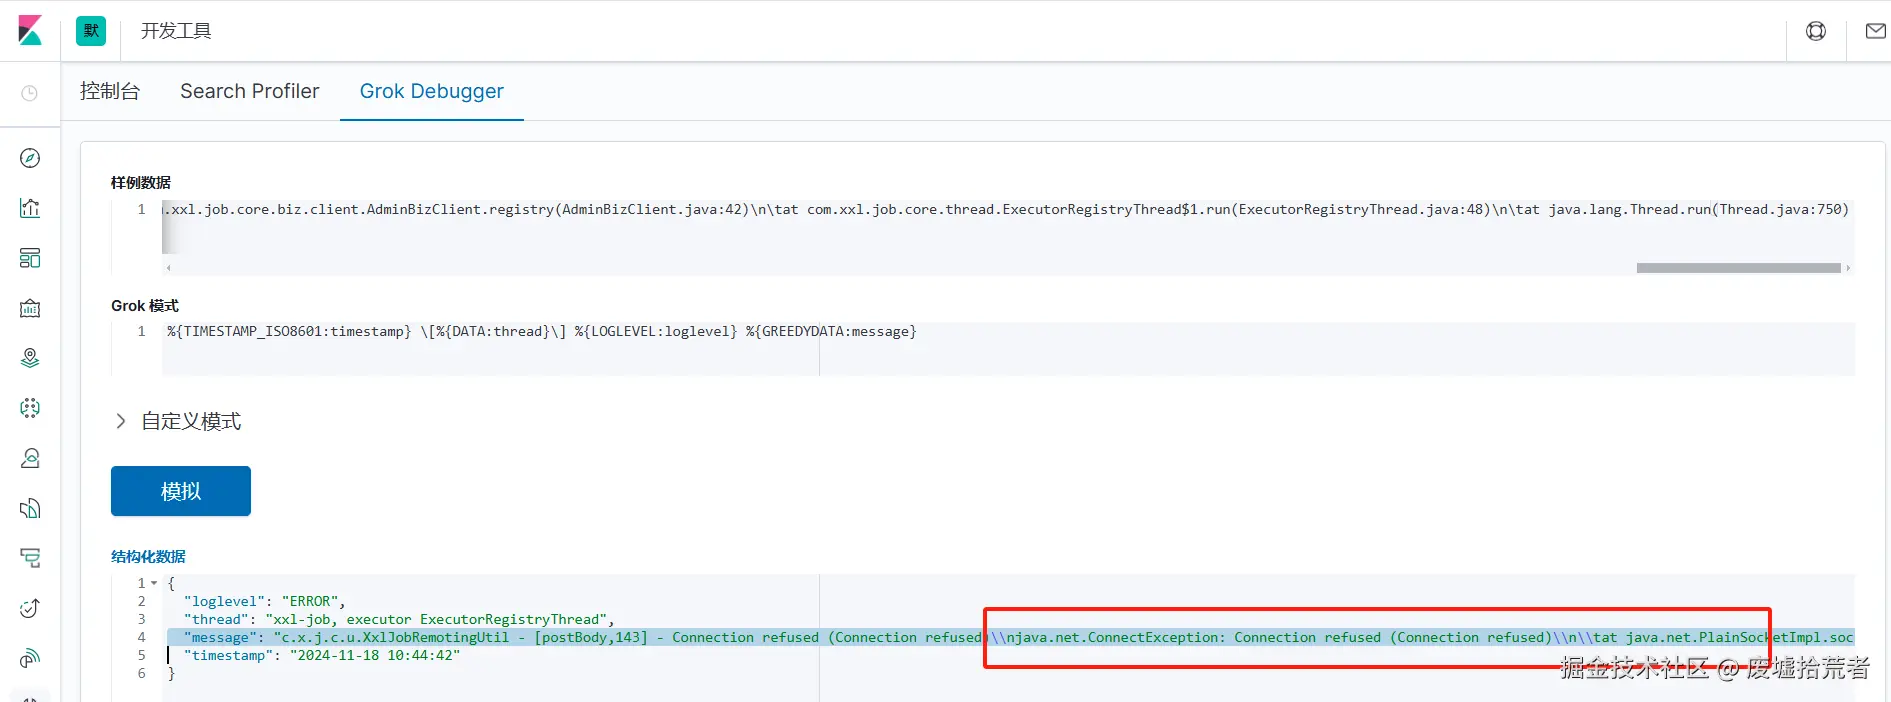The height and width of the screenshot is (702, 1891).
Task: Open Discover via the compass icon
Action: click(30, 158)
